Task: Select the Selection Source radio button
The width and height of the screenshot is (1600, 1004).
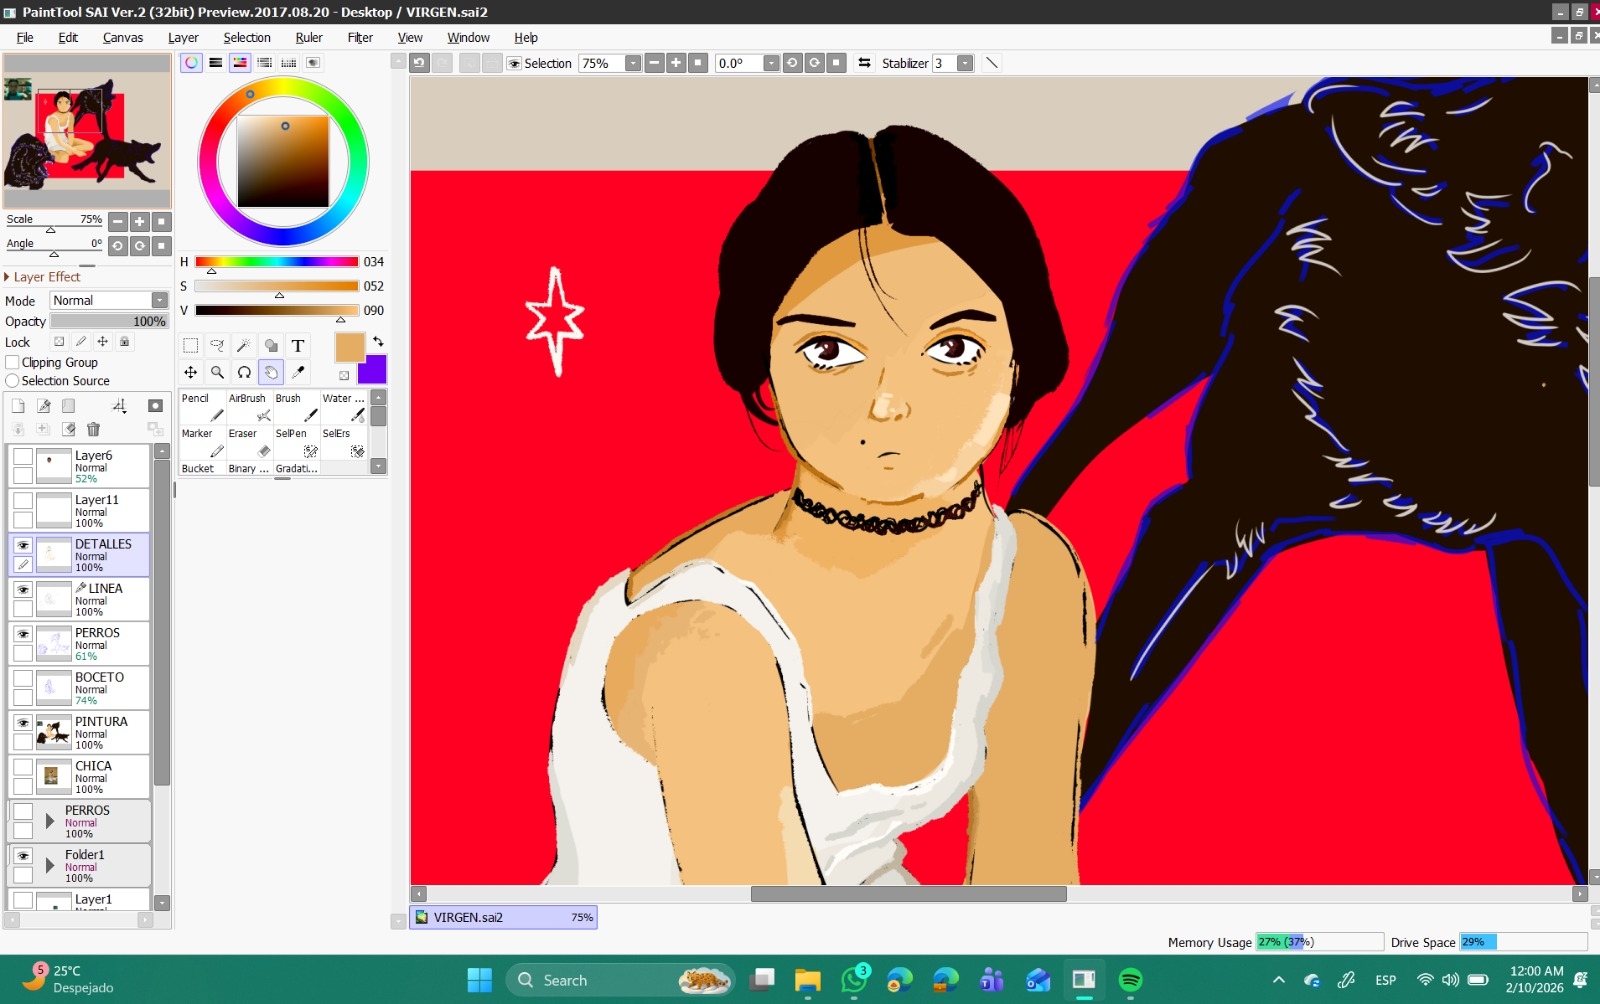Action: [13, 381]
